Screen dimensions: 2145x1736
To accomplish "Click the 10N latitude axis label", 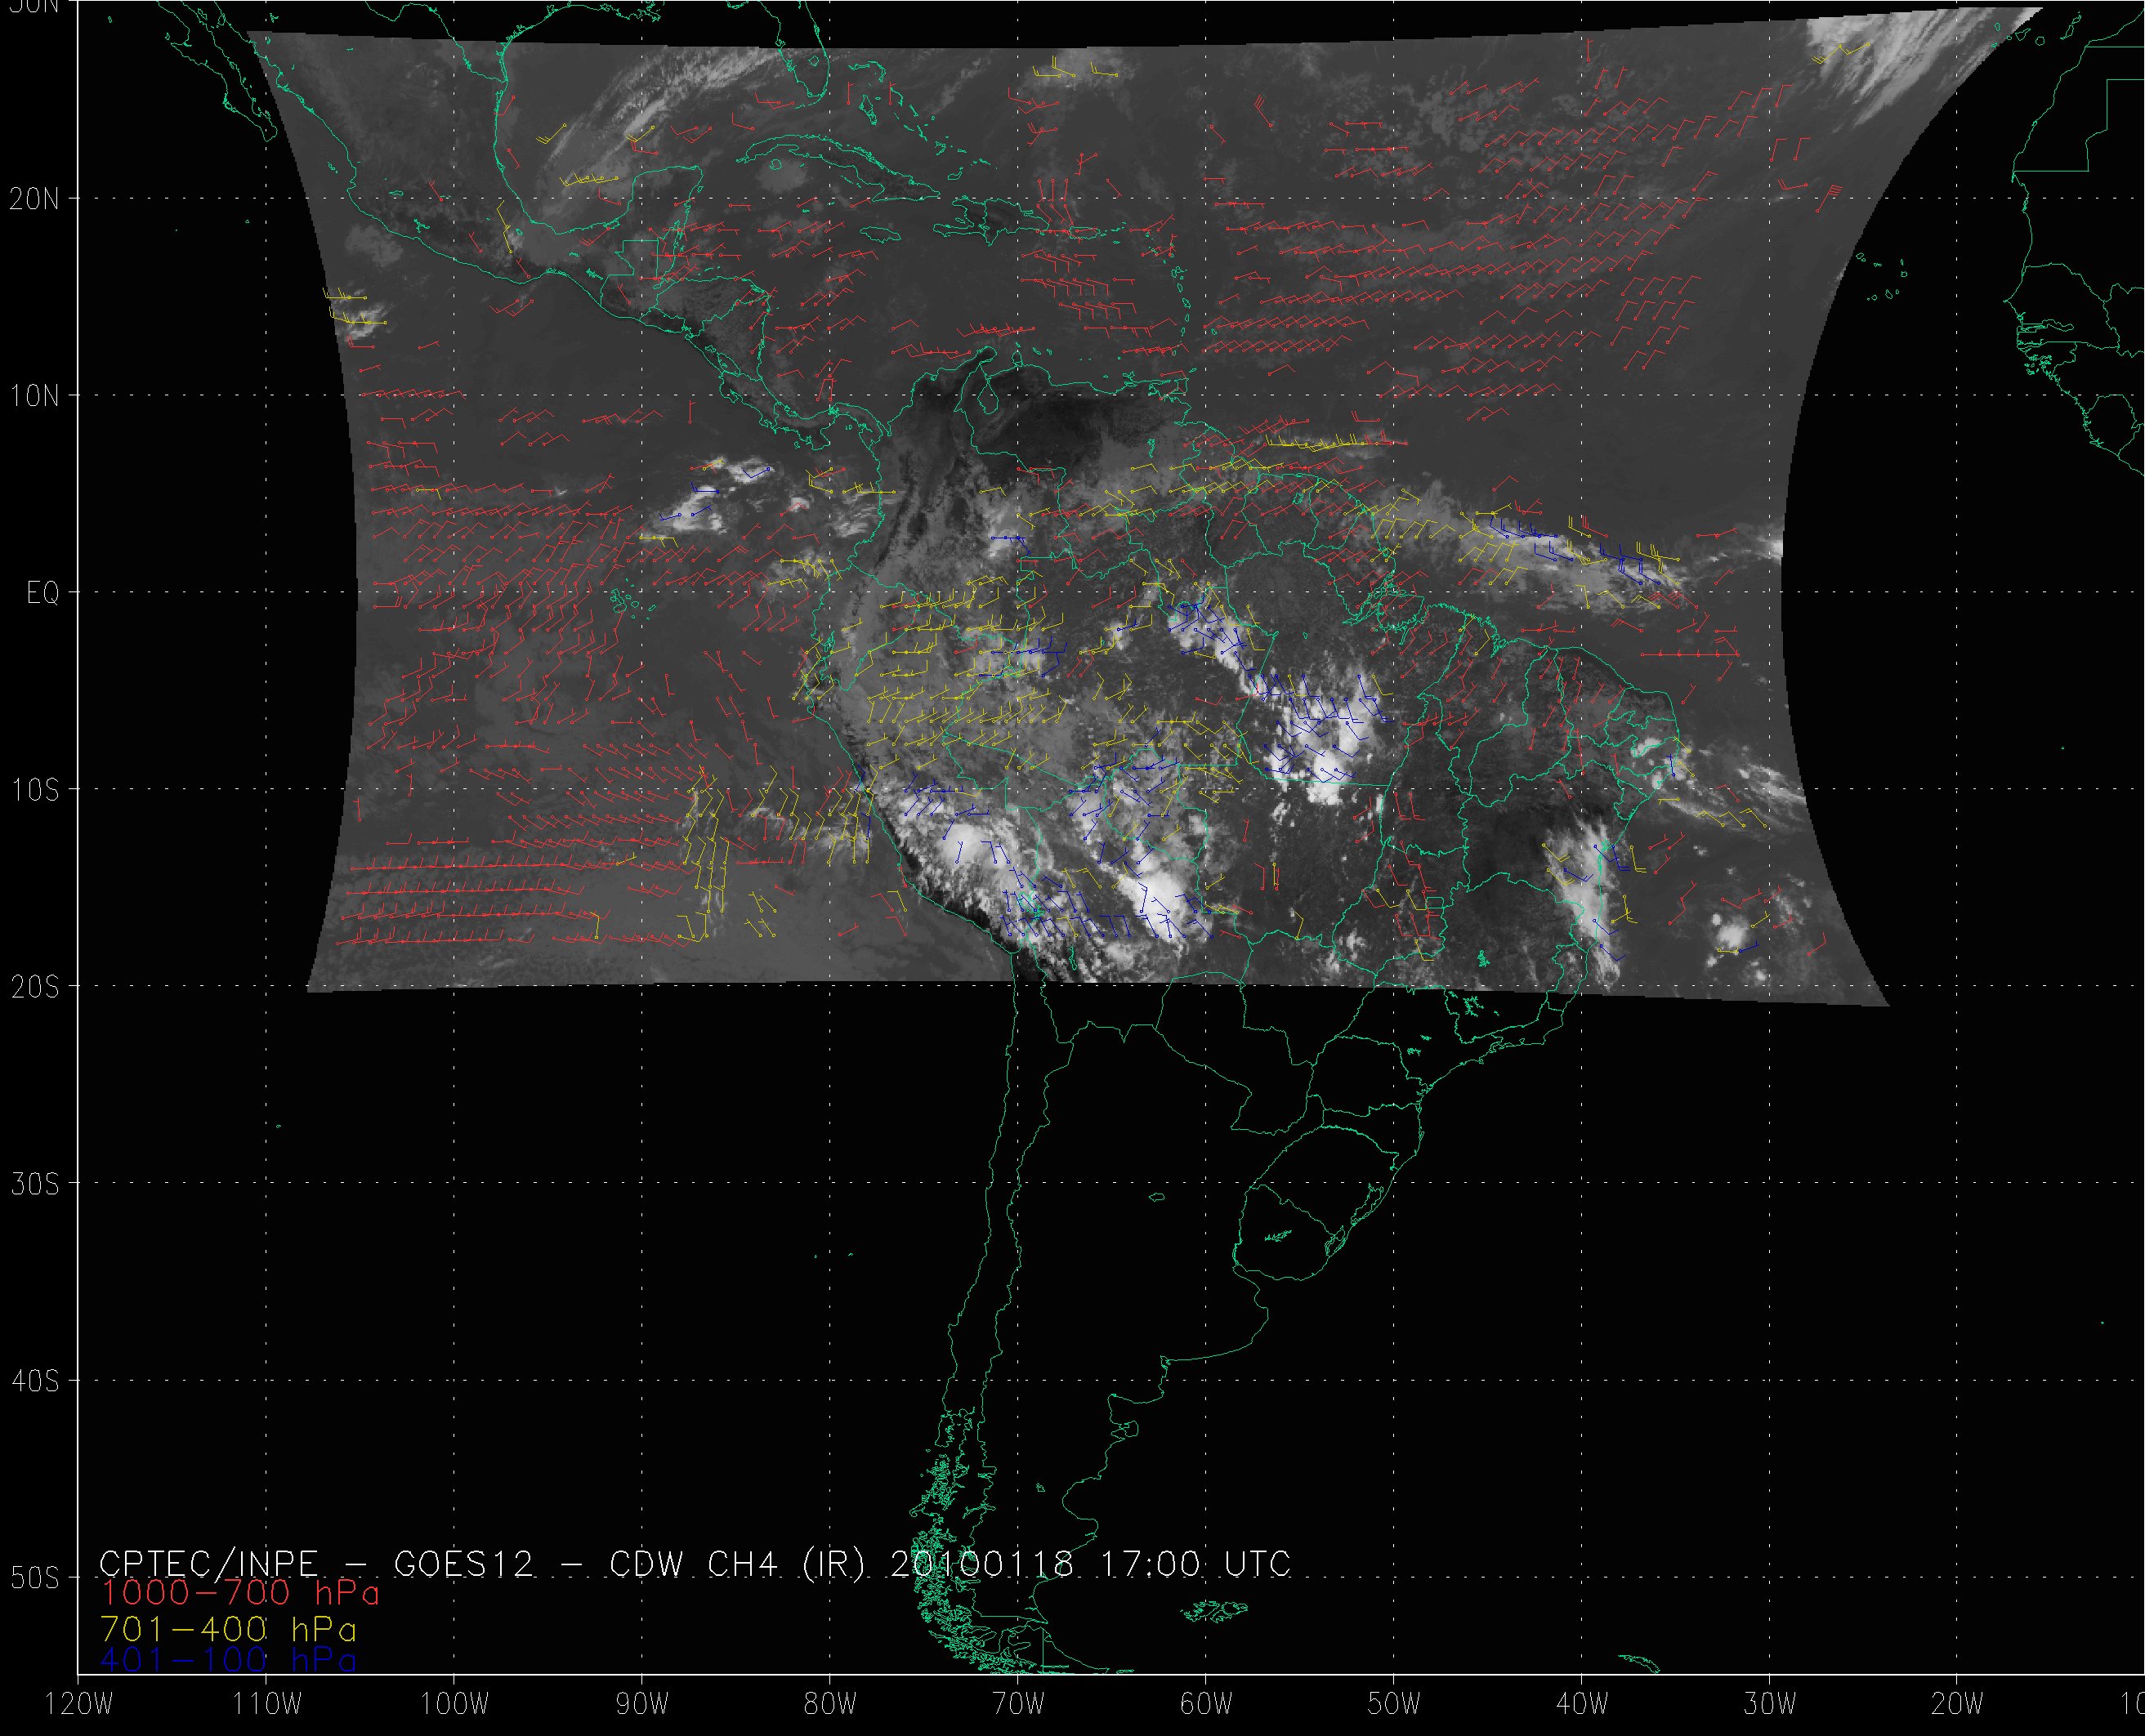I will (x=35, y=396).
